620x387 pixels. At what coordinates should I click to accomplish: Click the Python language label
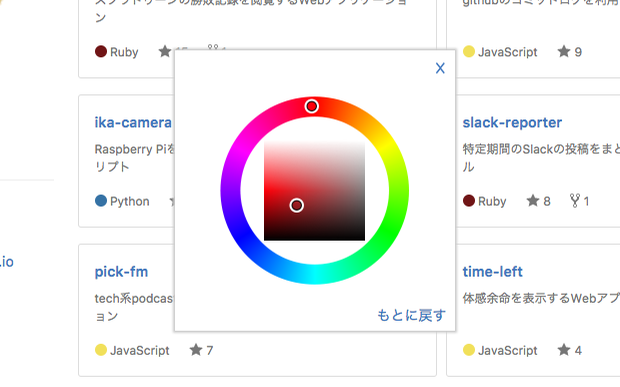point(130,202)
